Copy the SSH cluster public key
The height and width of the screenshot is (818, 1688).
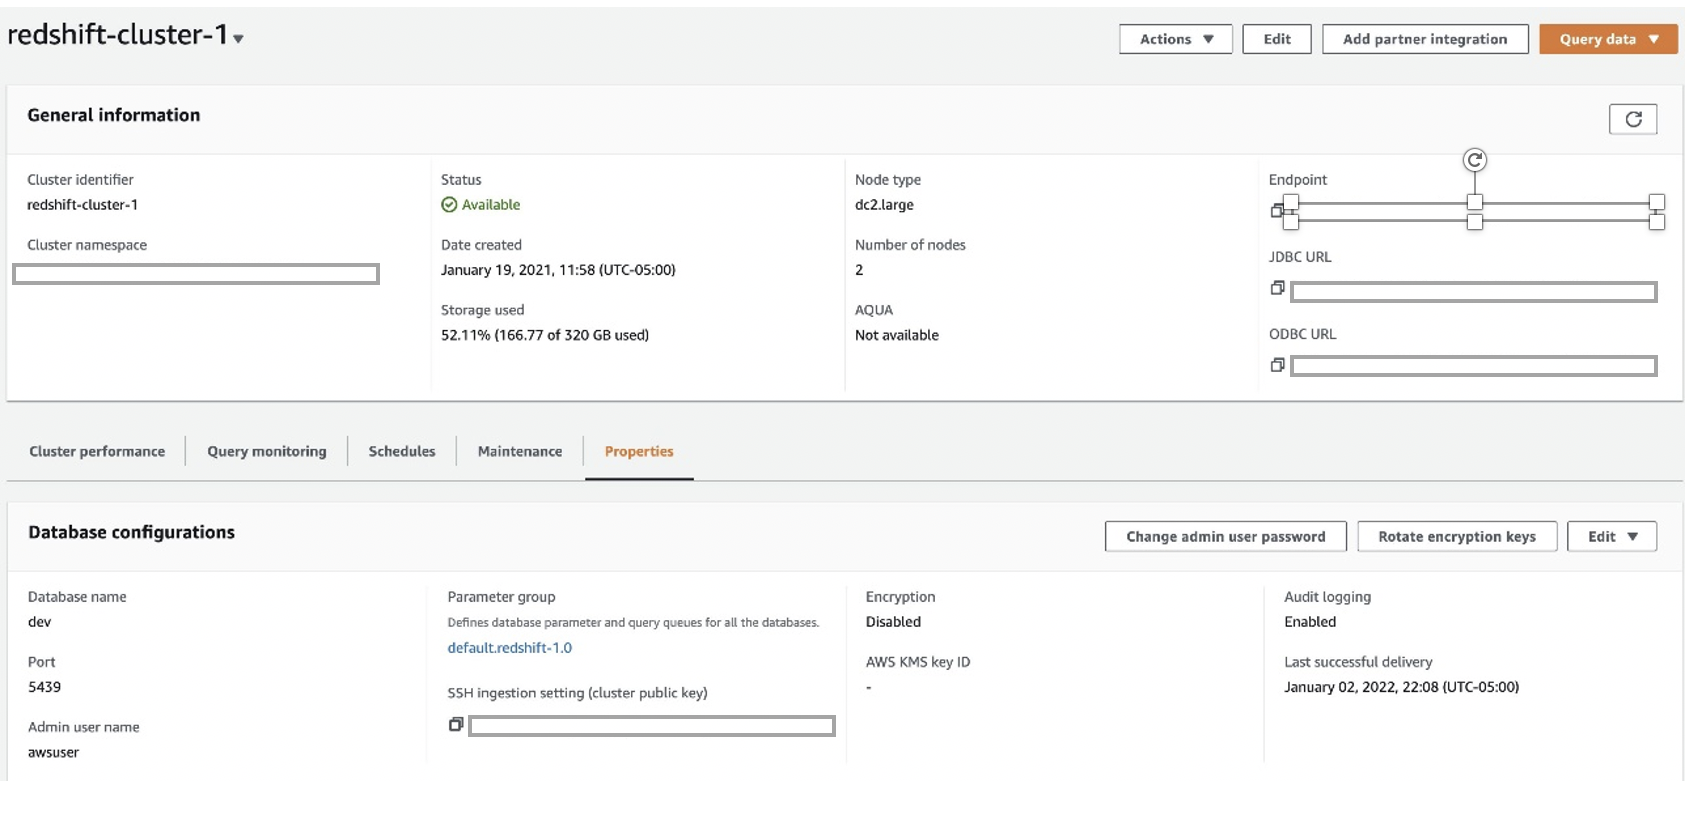(456, 724)
